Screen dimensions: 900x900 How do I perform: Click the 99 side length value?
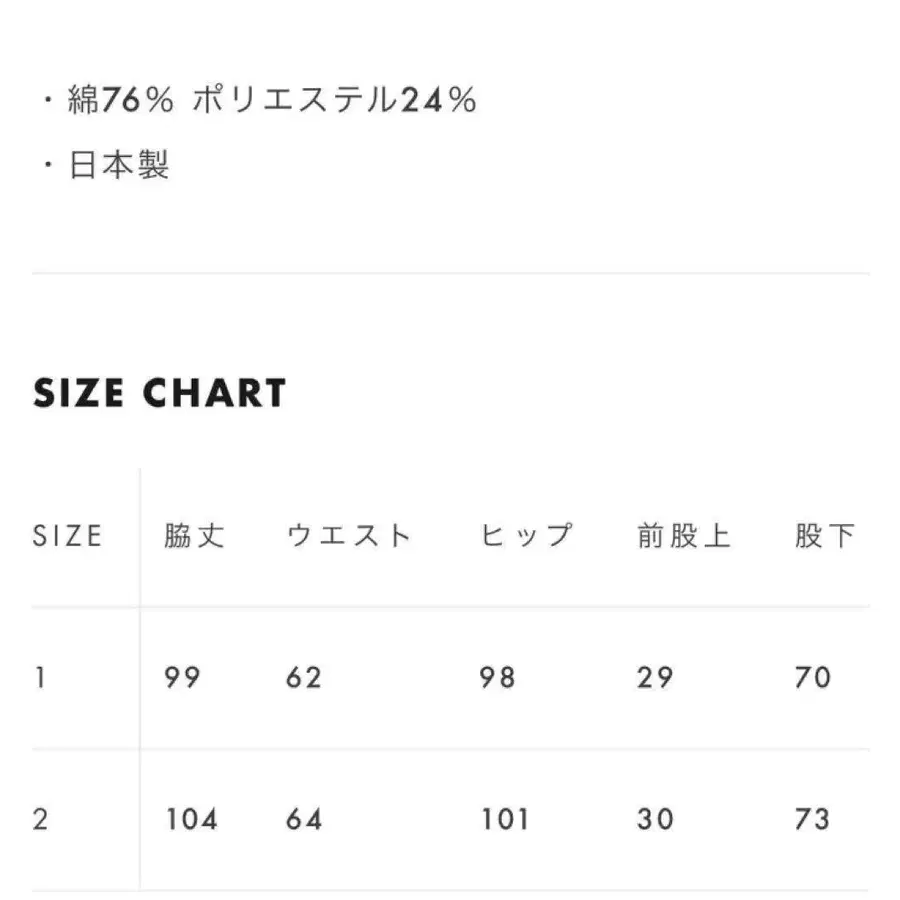(x=182, y=677)
